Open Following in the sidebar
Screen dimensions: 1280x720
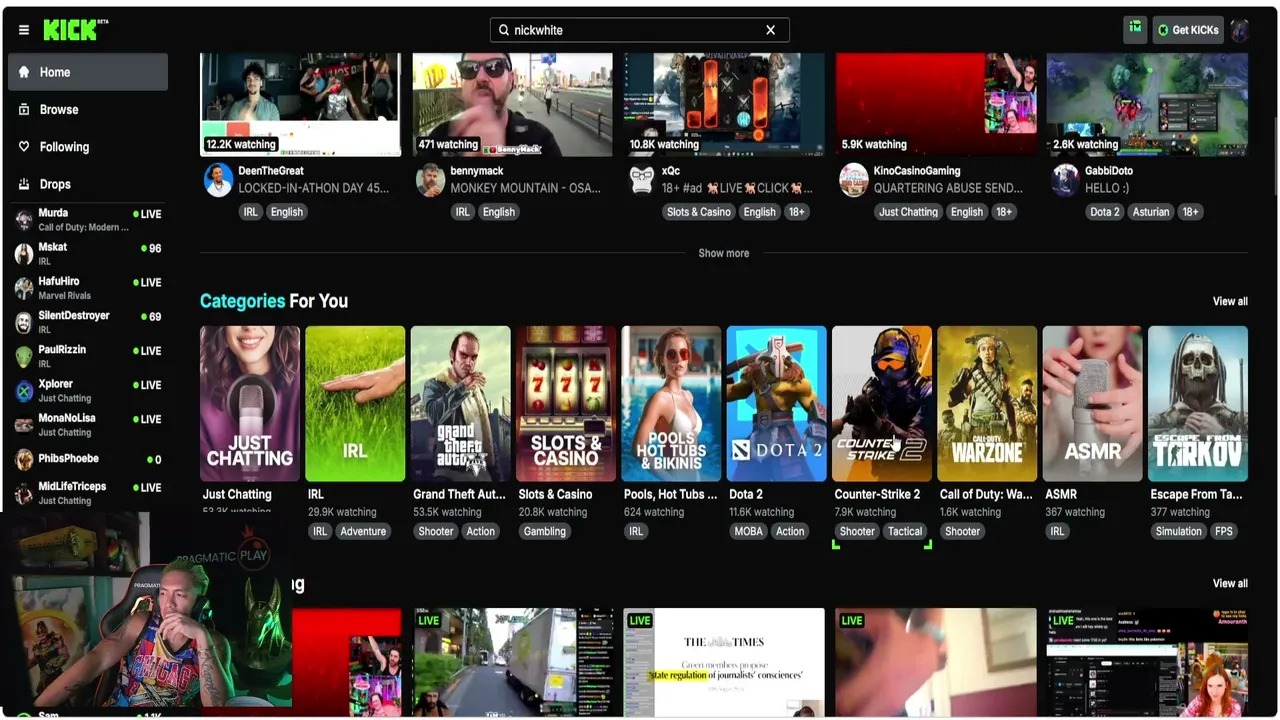88,147
